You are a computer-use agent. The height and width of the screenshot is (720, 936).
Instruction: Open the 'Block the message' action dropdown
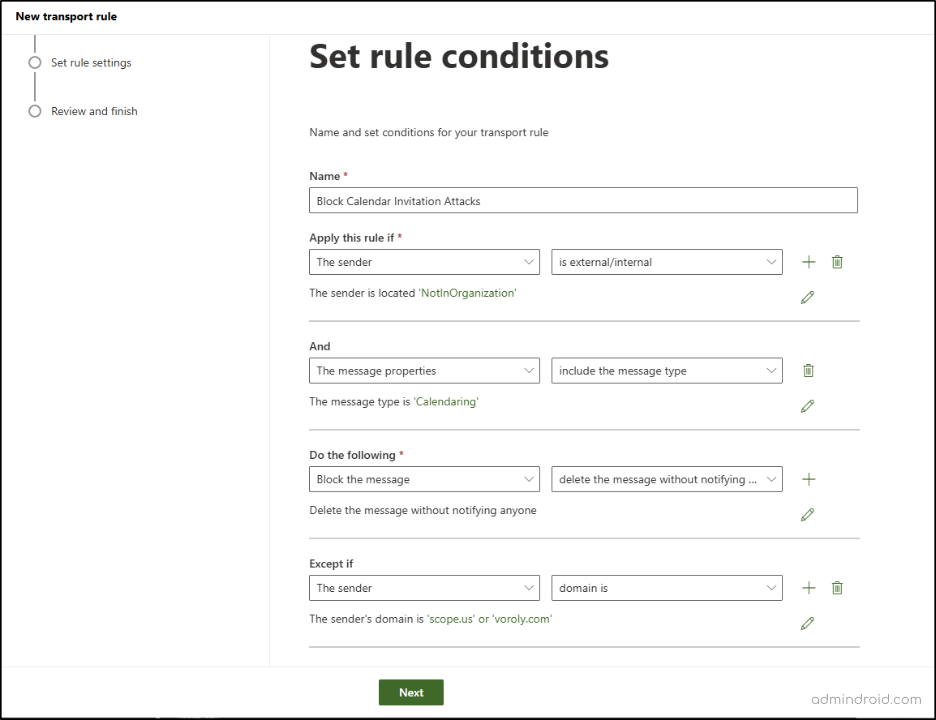click(424, 478)
